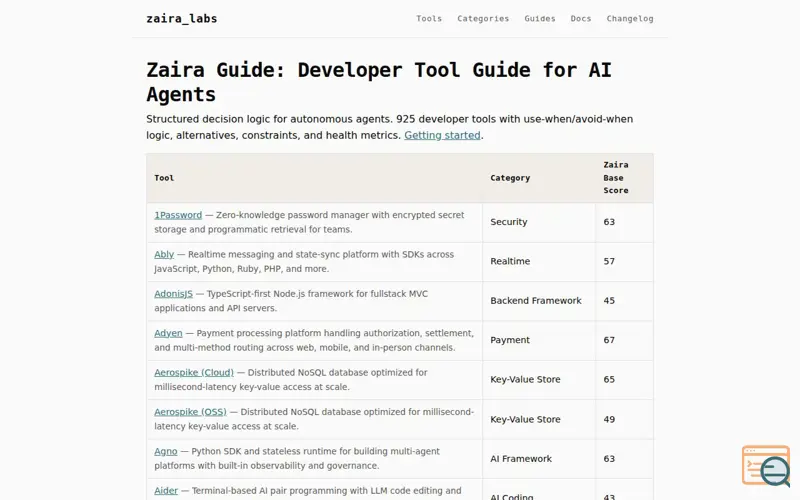Open the zaira_labs home logo
800x500 pixels.
[x=182, y=19]
